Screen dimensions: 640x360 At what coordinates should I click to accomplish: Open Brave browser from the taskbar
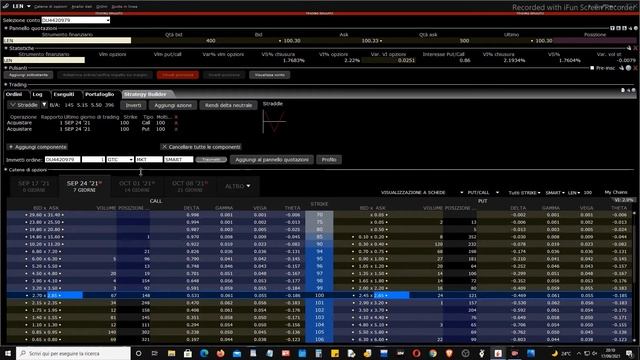pos(449,353)
